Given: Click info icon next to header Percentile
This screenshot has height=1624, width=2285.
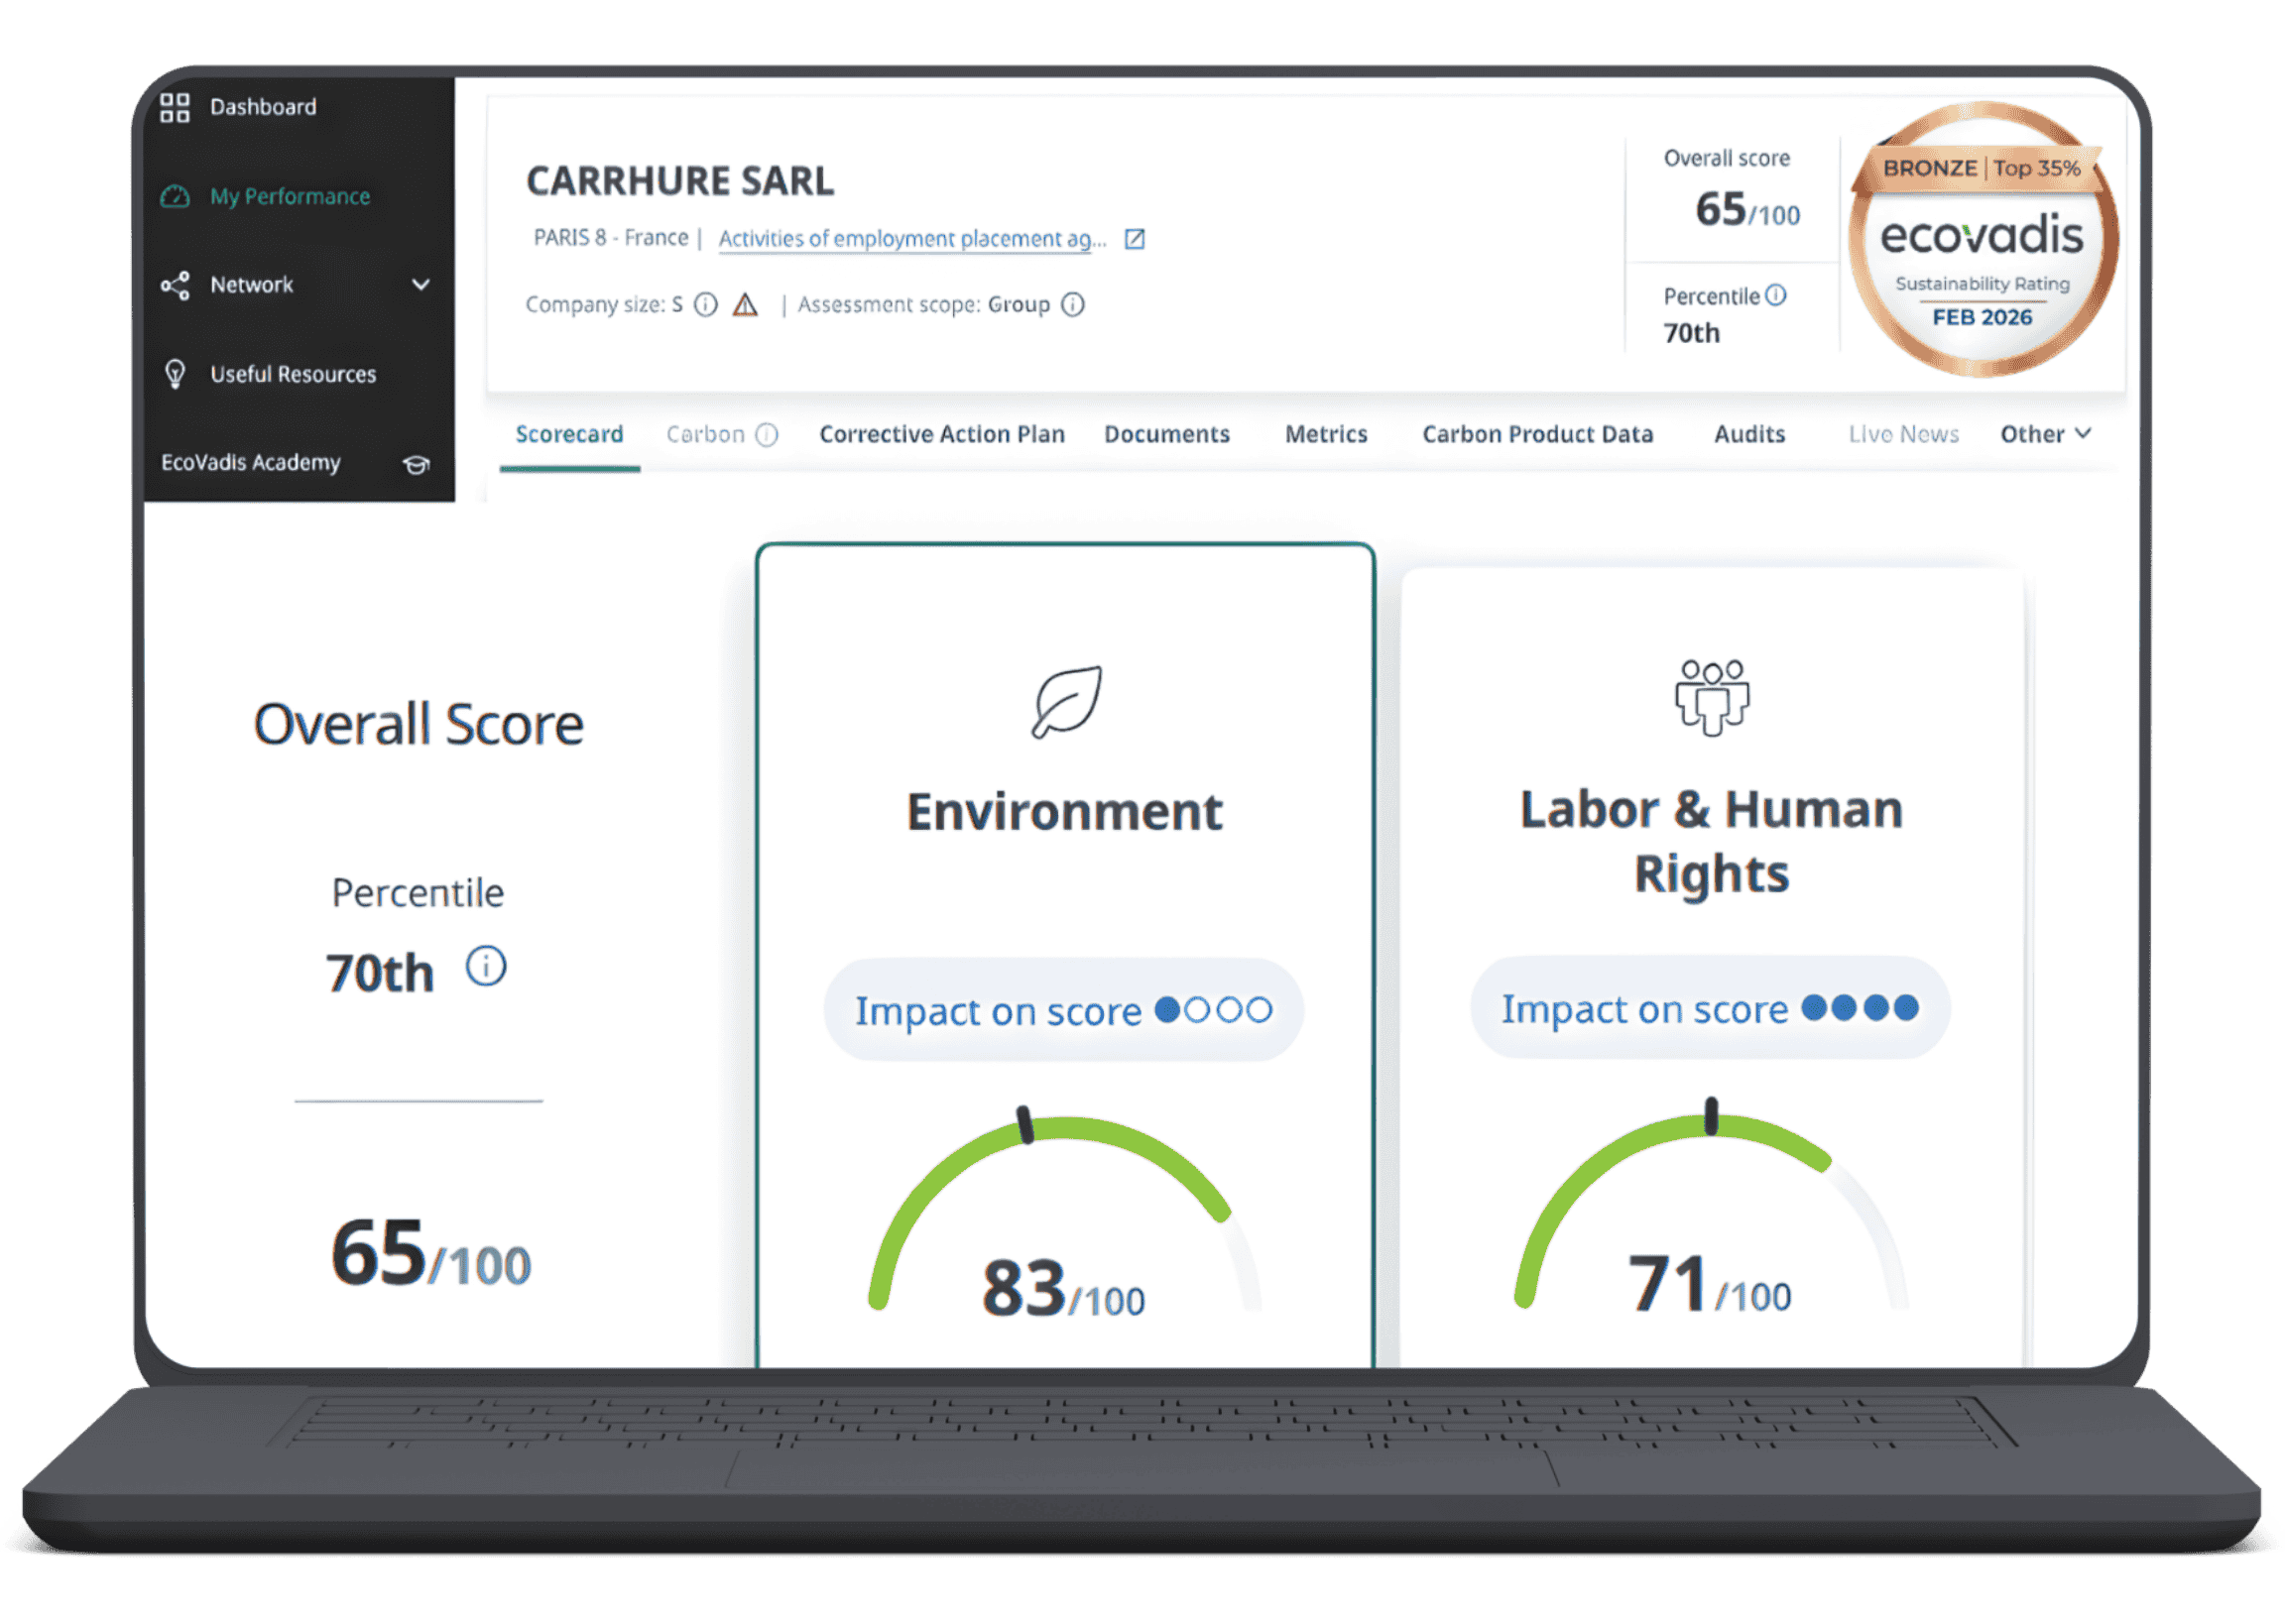Looking at the screenshot, I should coord(1776,295).
